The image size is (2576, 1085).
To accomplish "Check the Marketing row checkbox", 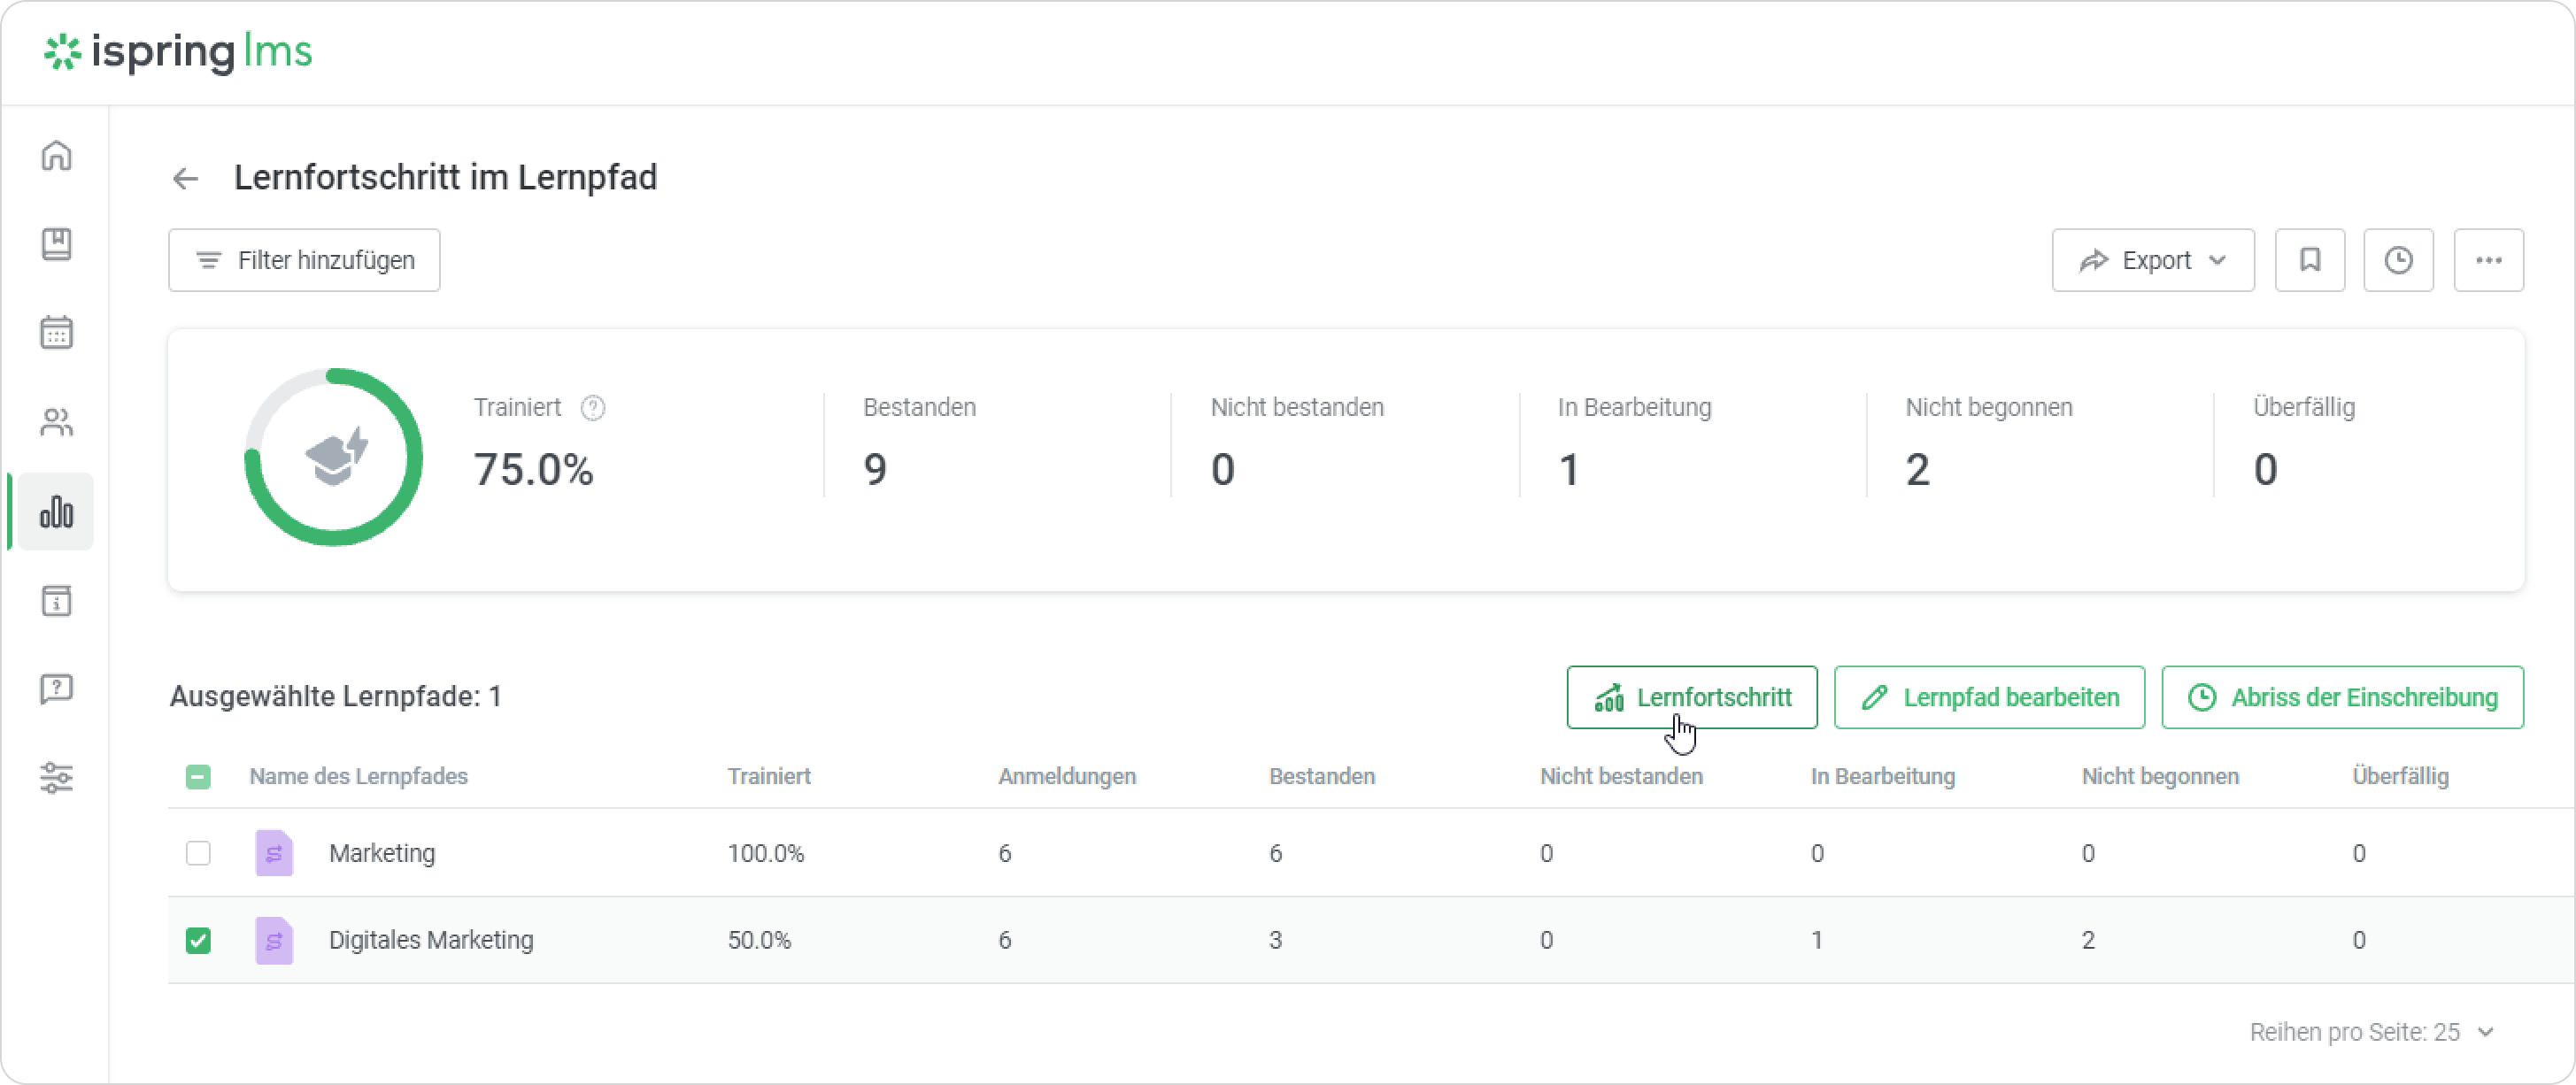I will [198, 853].
